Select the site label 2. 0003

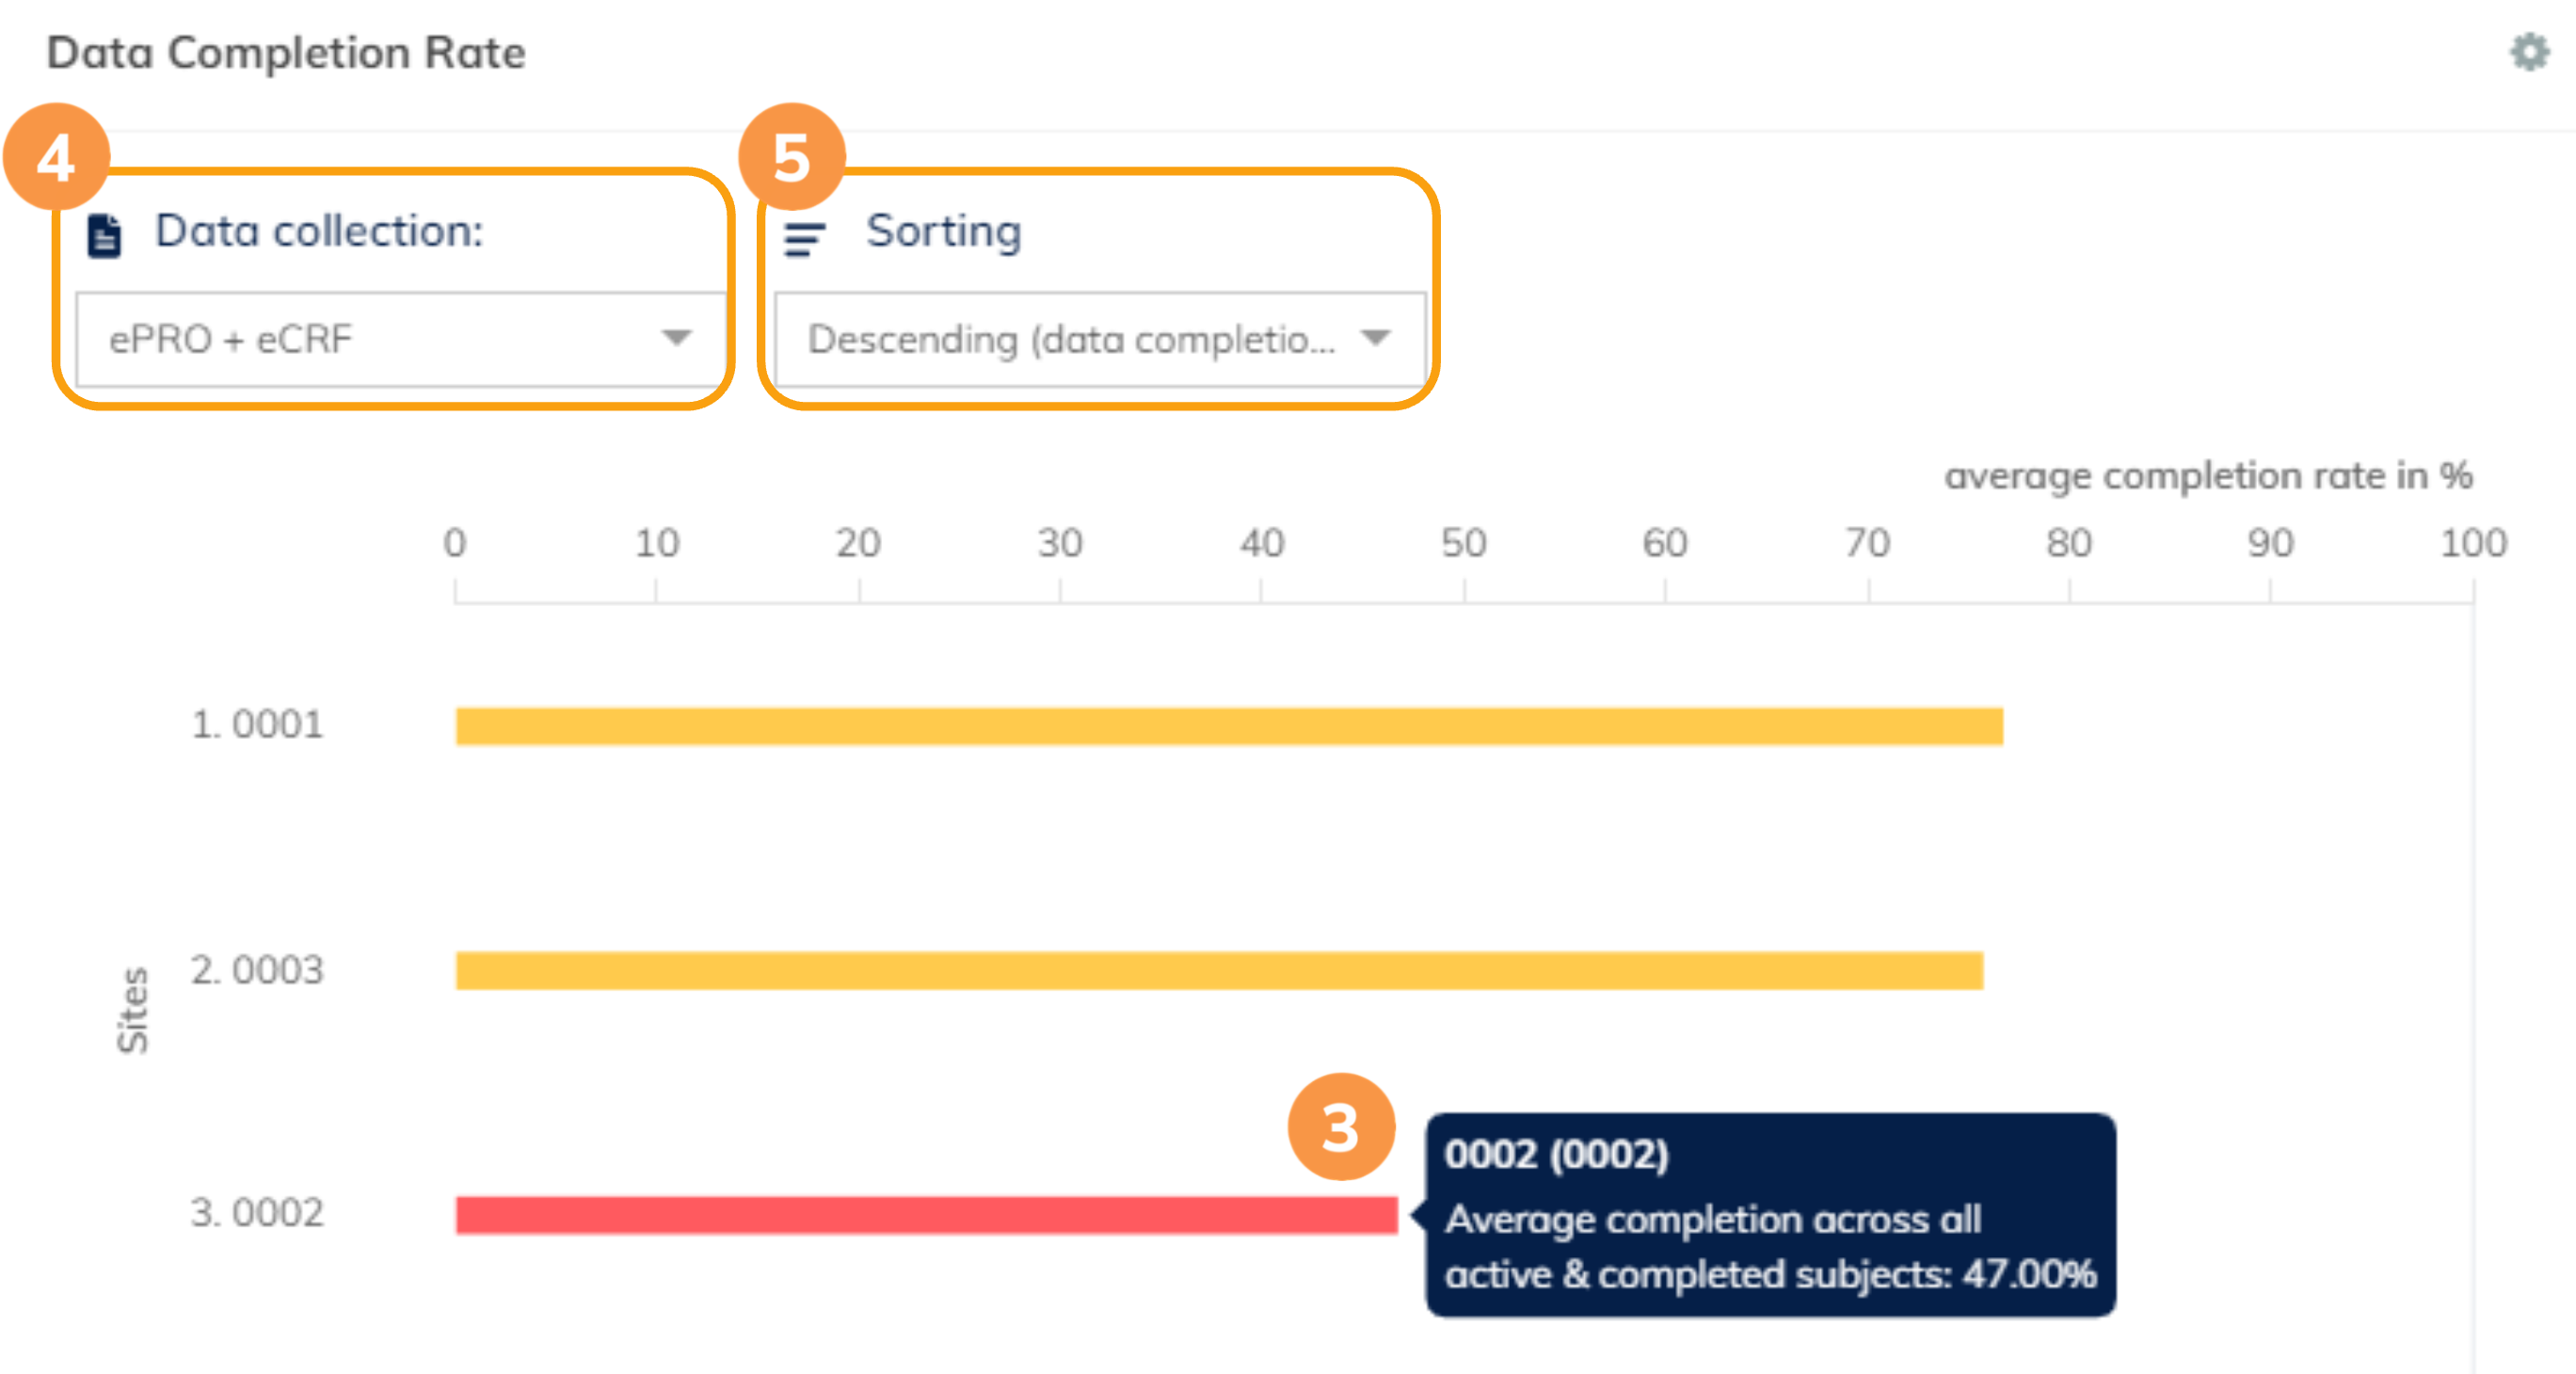coord(257,970)
